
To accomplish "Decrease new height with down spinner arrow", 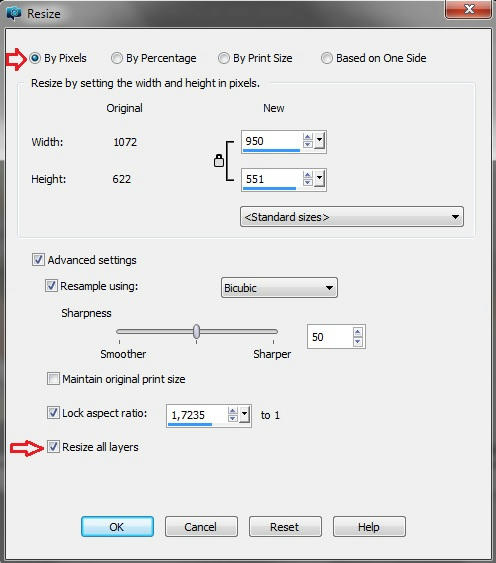I will pyautogui.click(x=307, y=182).
